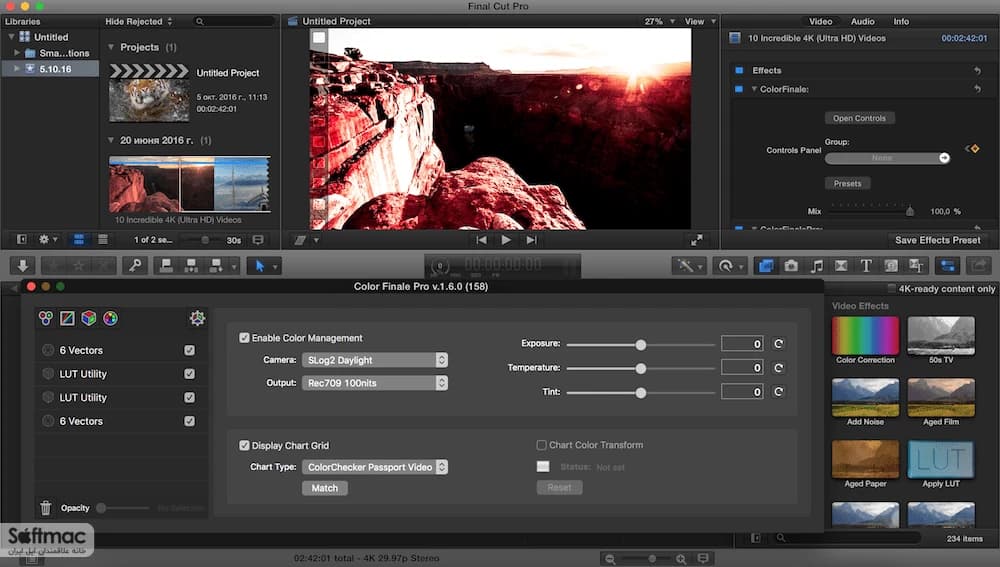Play the viewer clip

506,240
